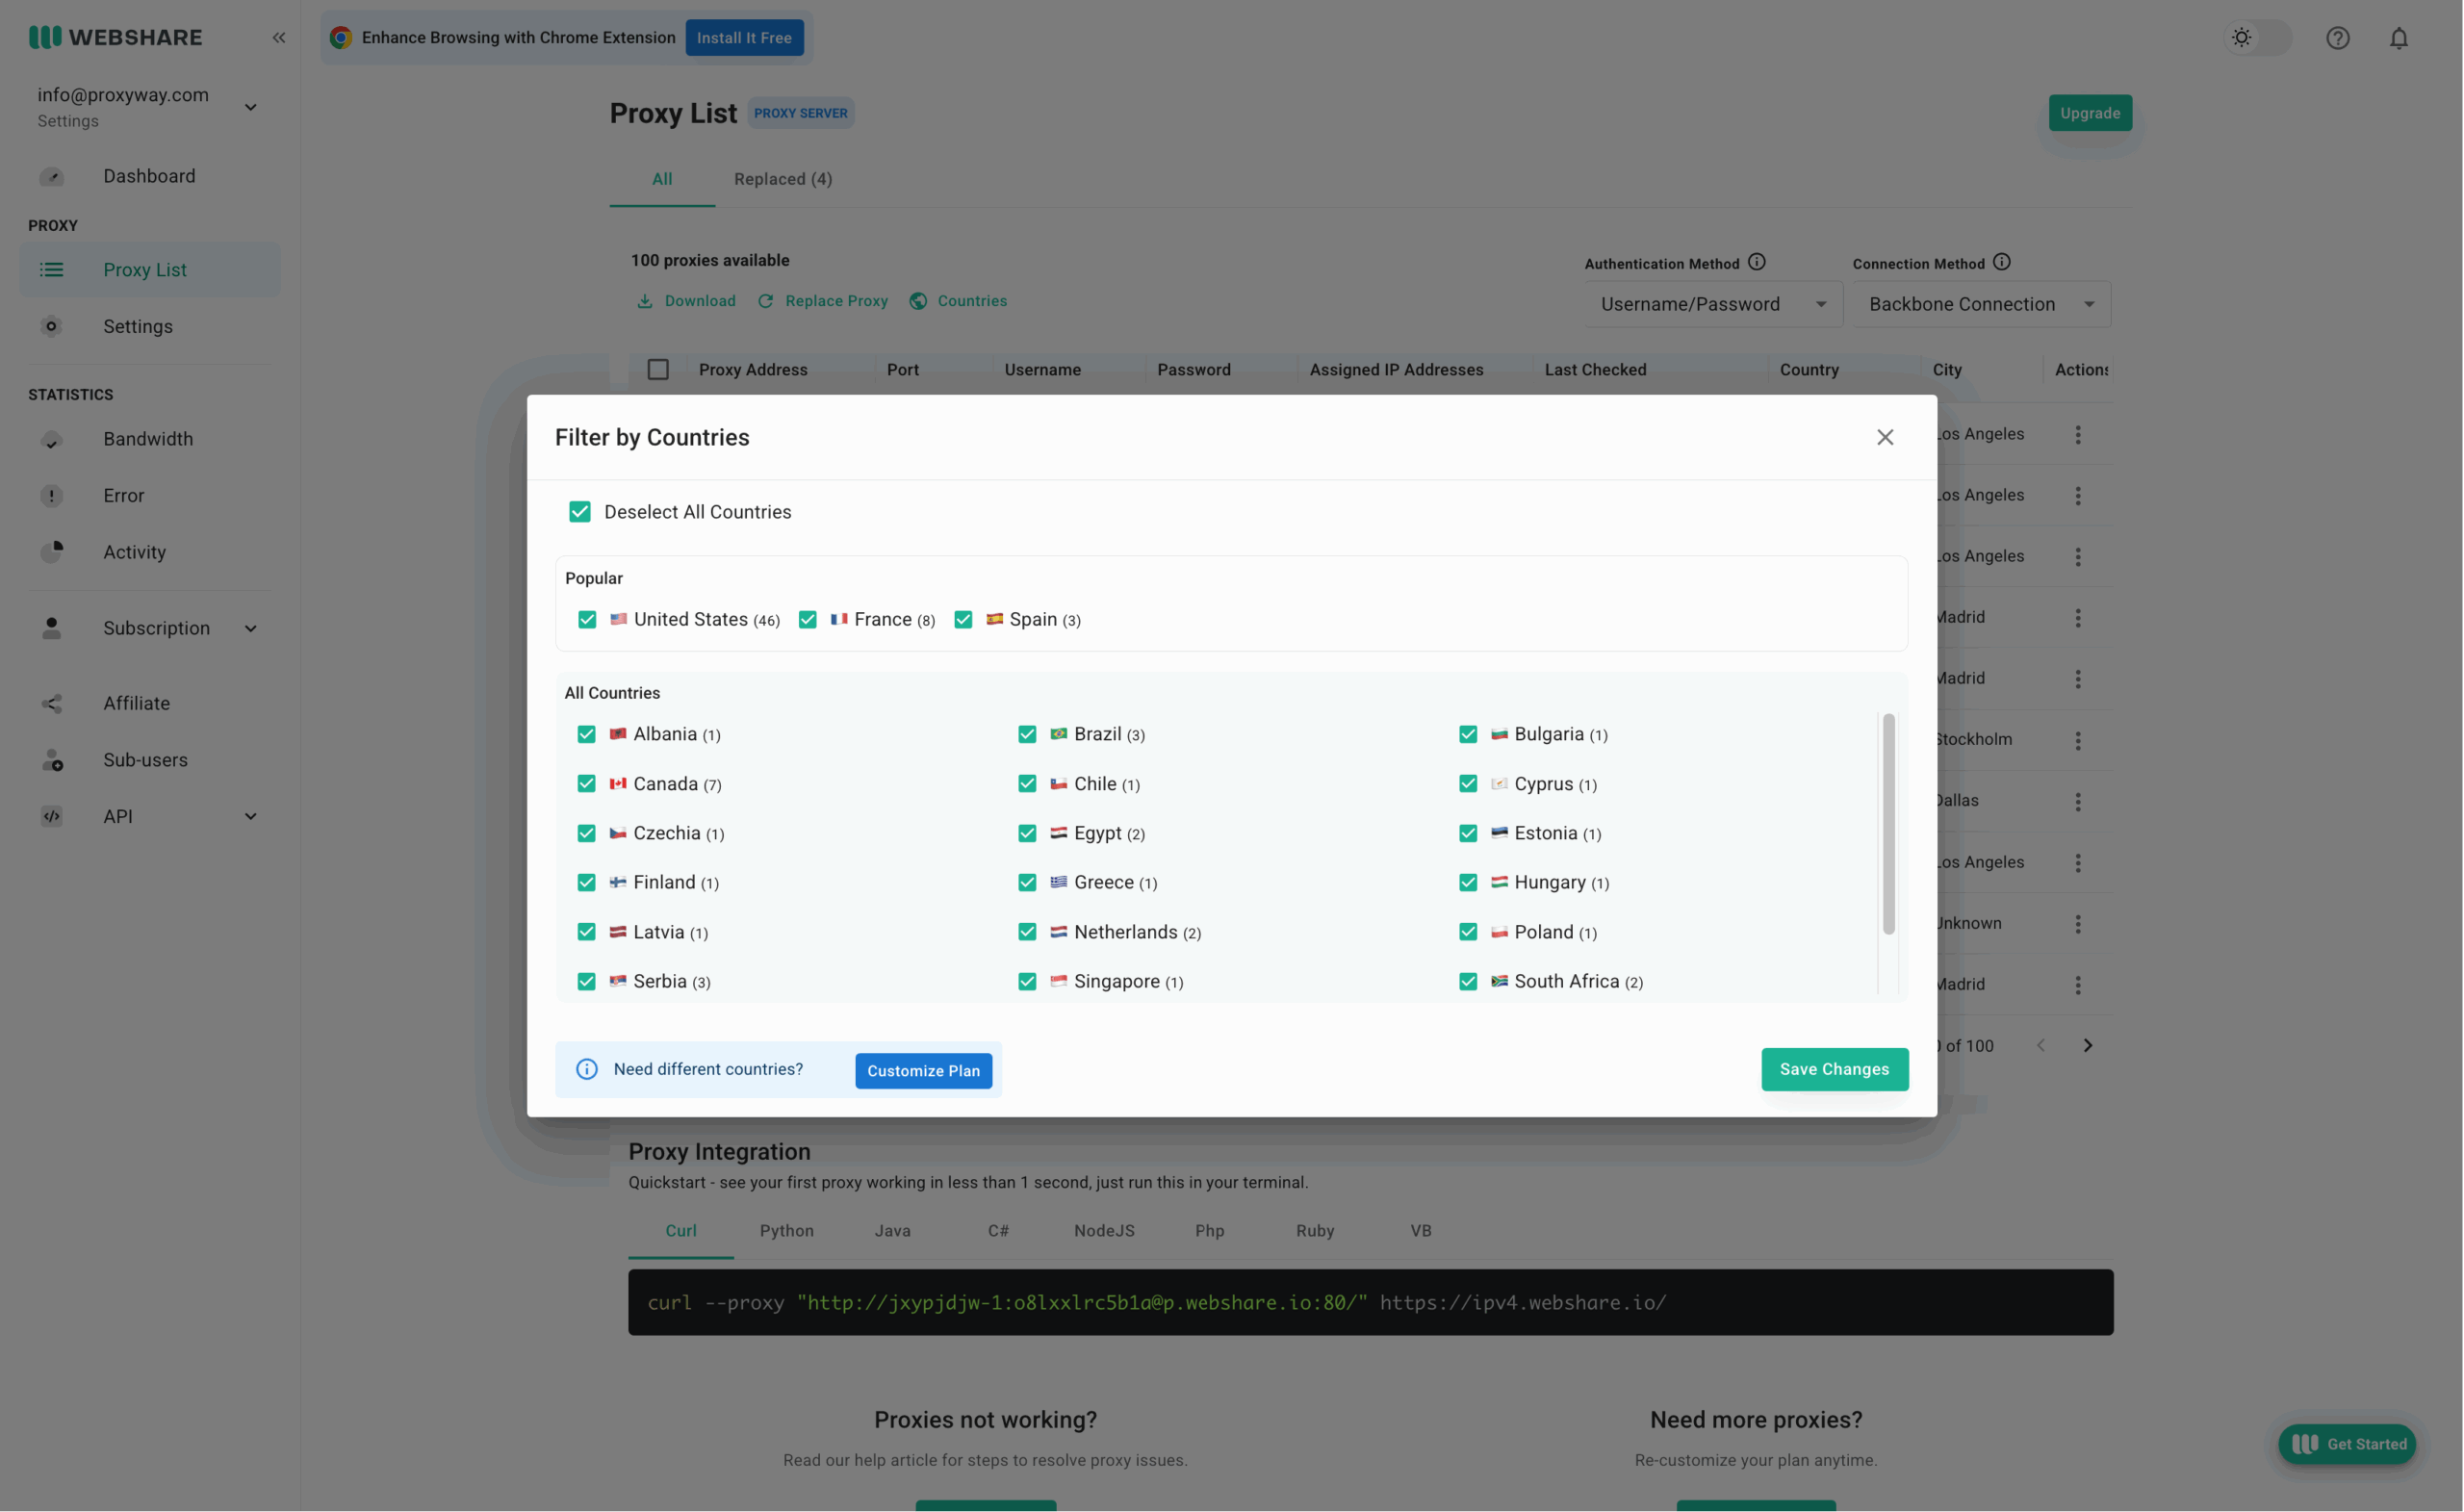This screenshot has height=1512, width=2464.
Task: Click the Proxy List sidebar icon
Action: [x=52, y=270]
